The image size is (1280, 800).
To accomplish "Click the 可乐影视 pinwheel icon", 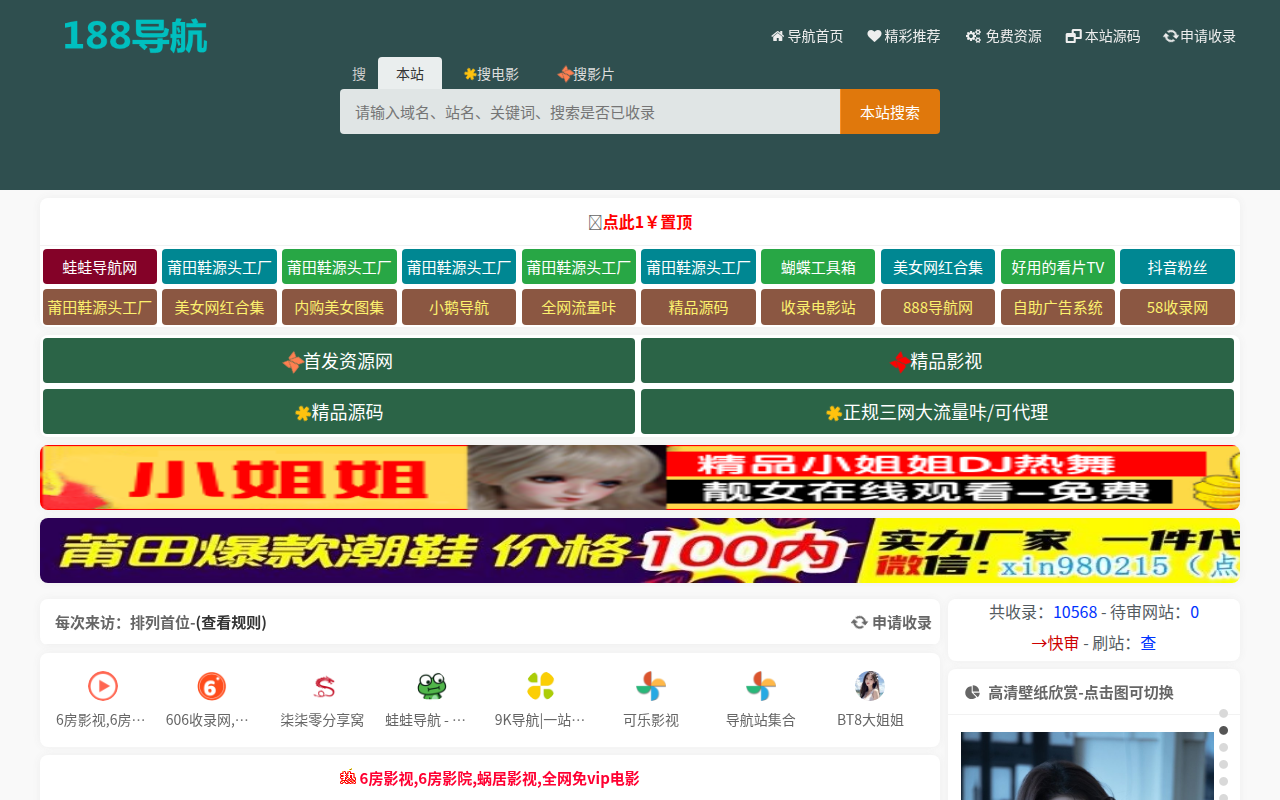I will point(651,686).
